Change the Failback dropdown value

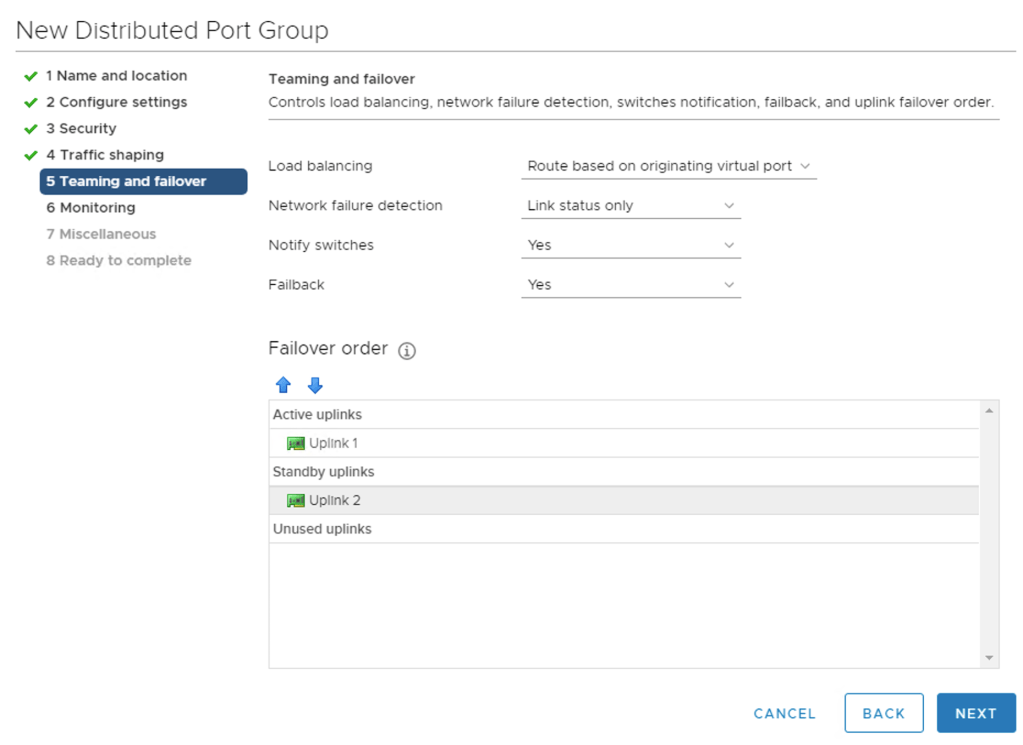(630, 285)
